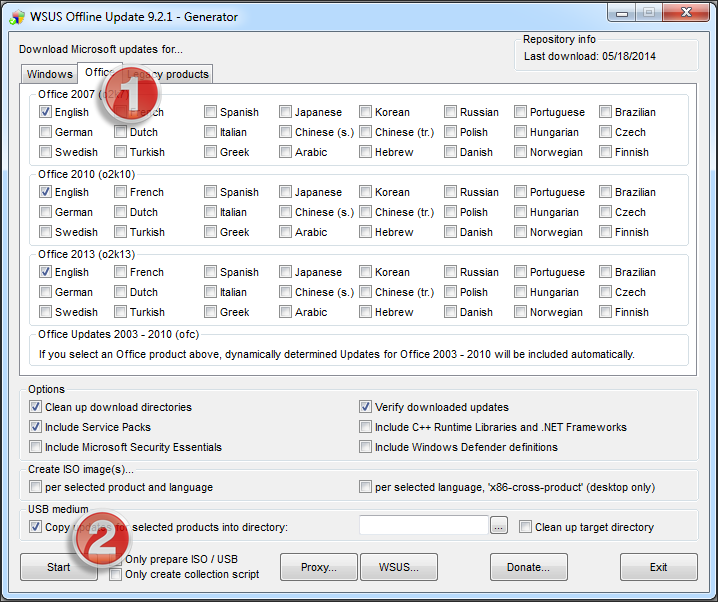Image resolution: width=718 pixels, height=602 pixels.
Task: Click the USB target directory field
Action: (x=424, y=526)
